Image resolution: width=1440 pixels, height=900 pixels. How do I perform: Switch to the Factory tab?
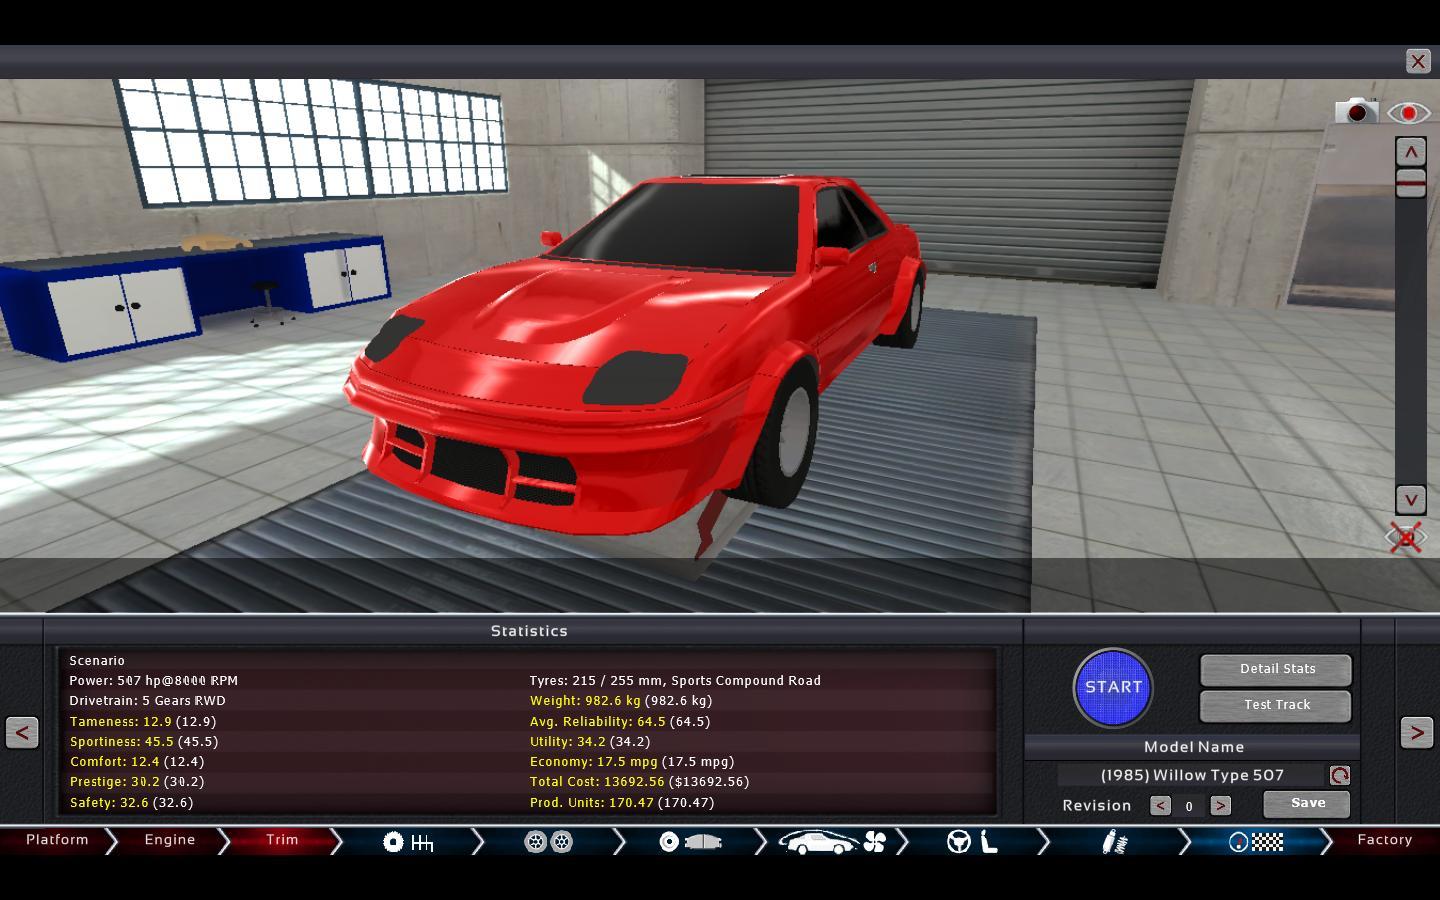1384,840
